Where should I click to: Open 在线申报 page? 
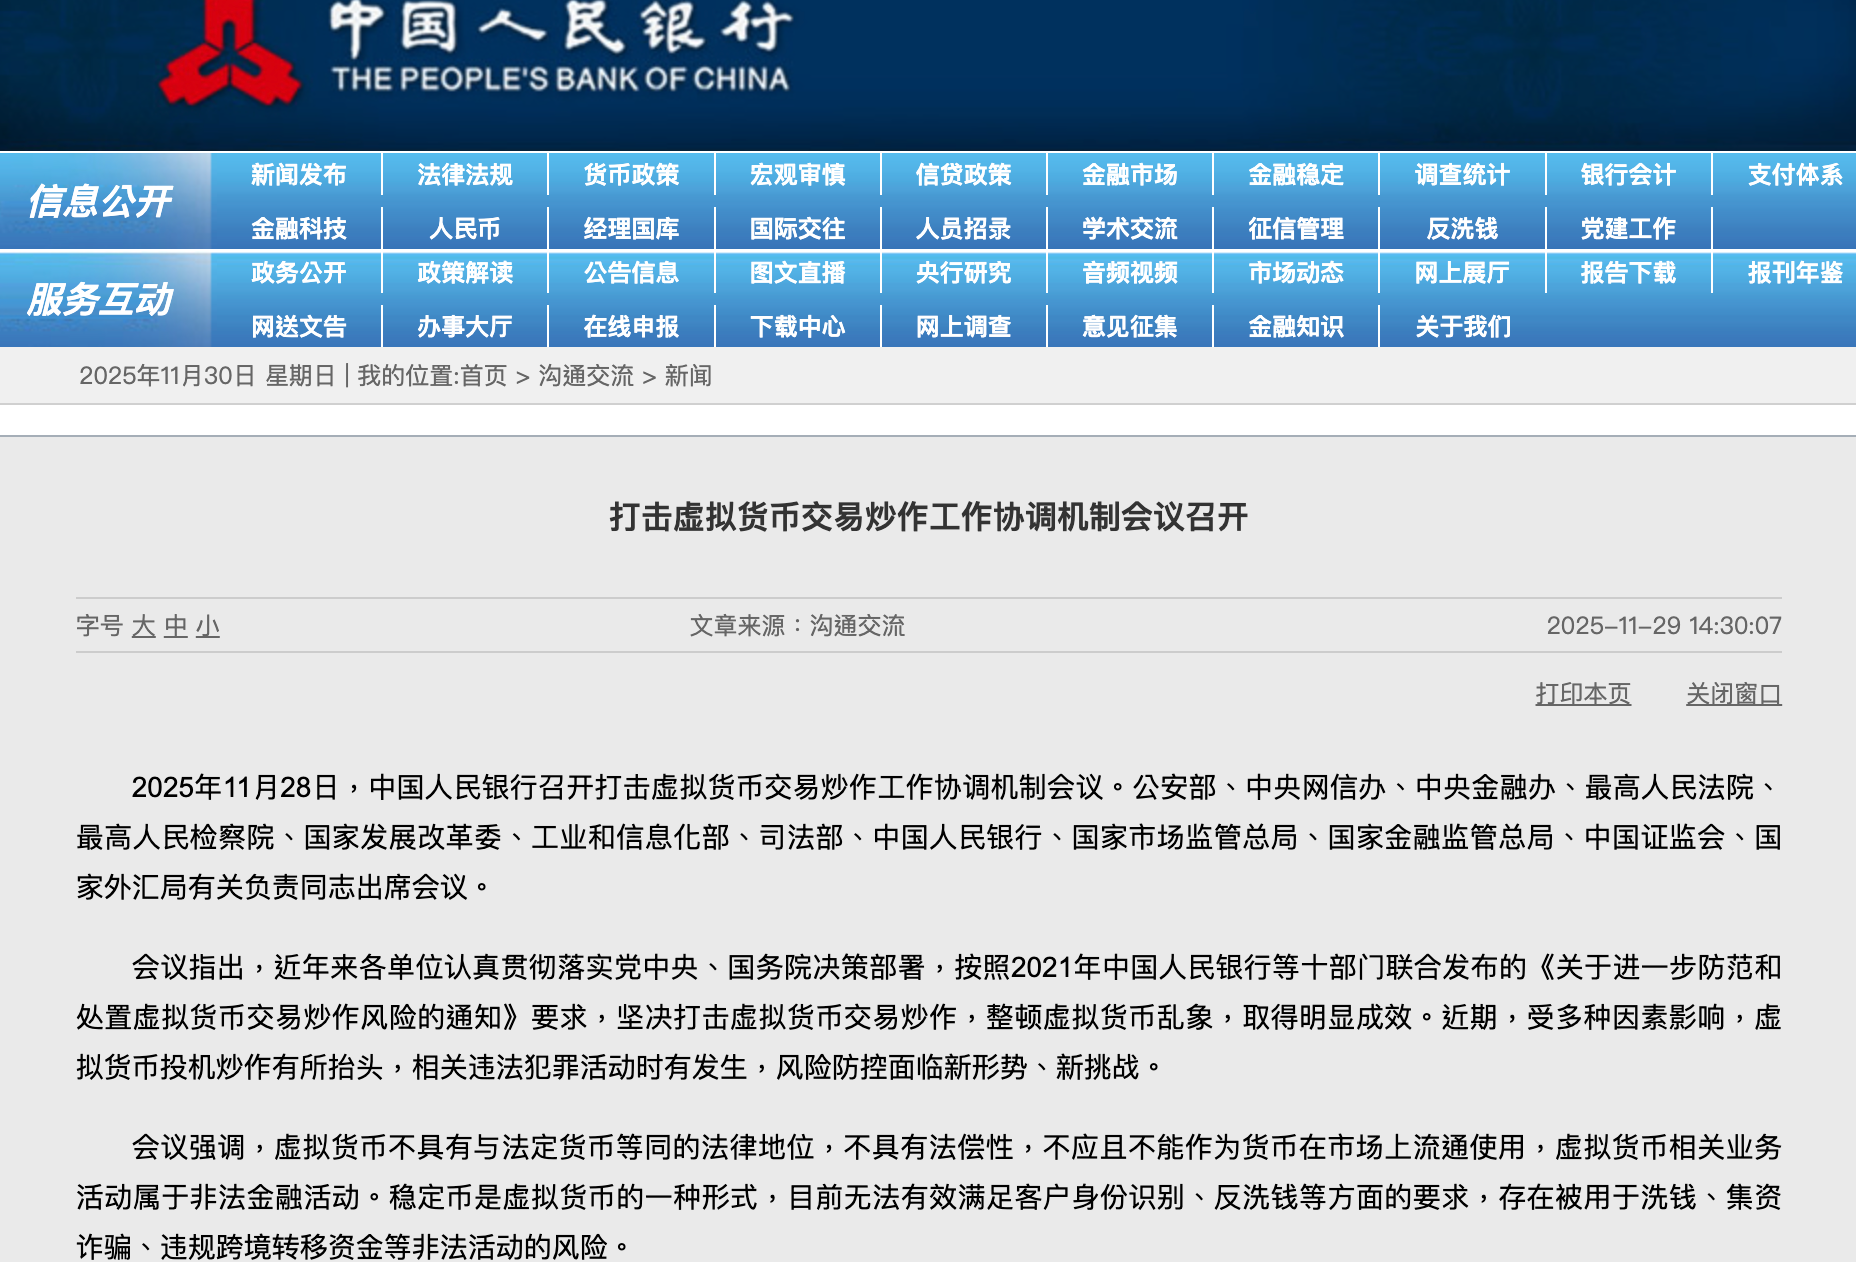tap(631, 326)
